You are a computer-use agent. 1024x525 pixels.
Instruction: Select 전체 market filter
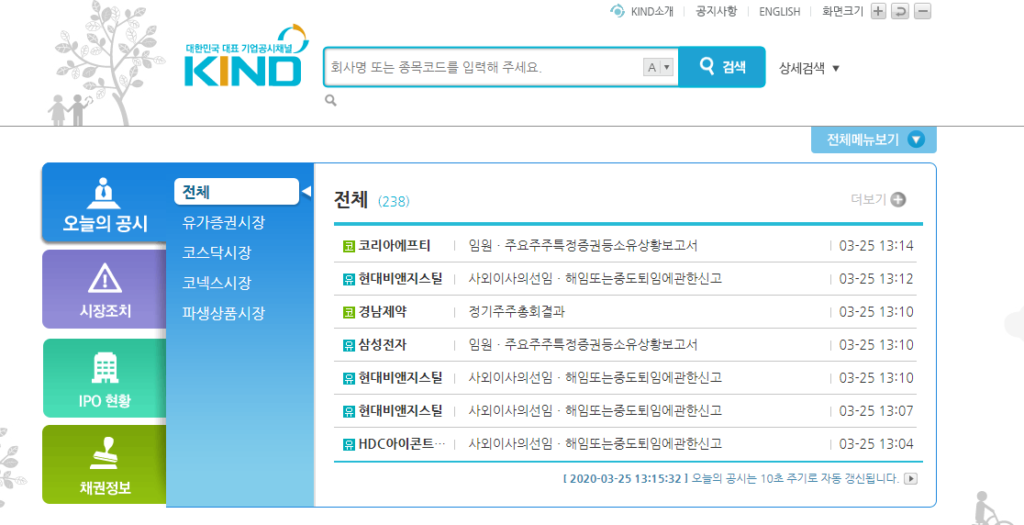pyautogui.click(x=236, y=192)
